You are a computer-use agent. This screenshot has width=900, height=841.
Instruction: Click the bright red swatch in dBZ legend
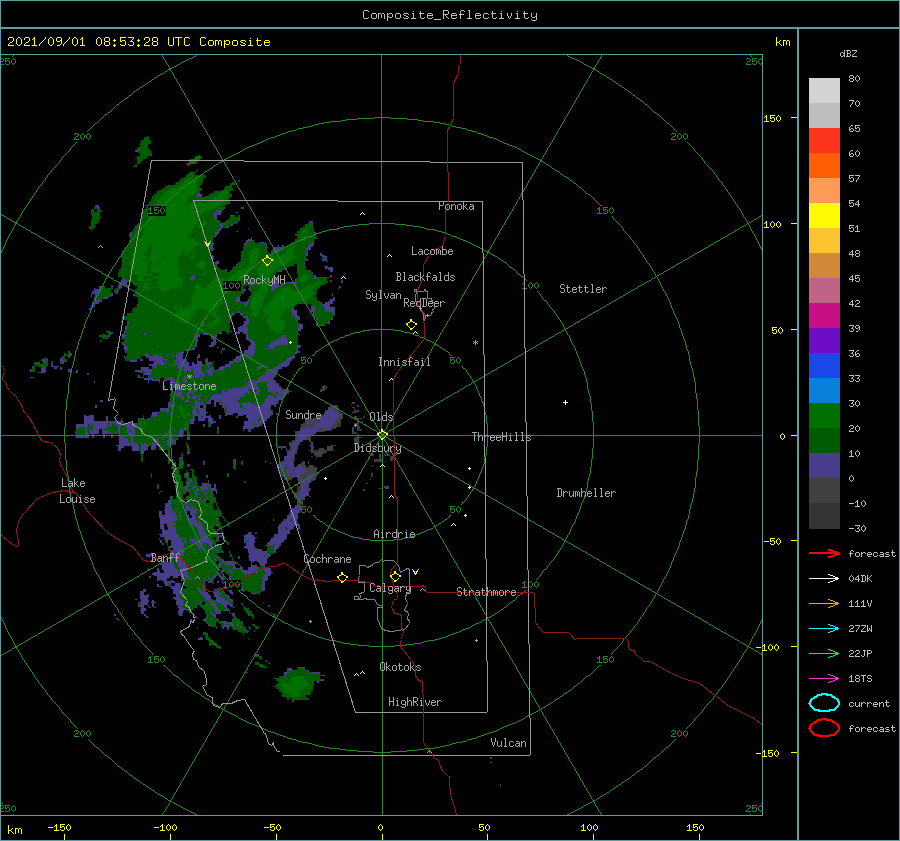click(x=824, y=141)
